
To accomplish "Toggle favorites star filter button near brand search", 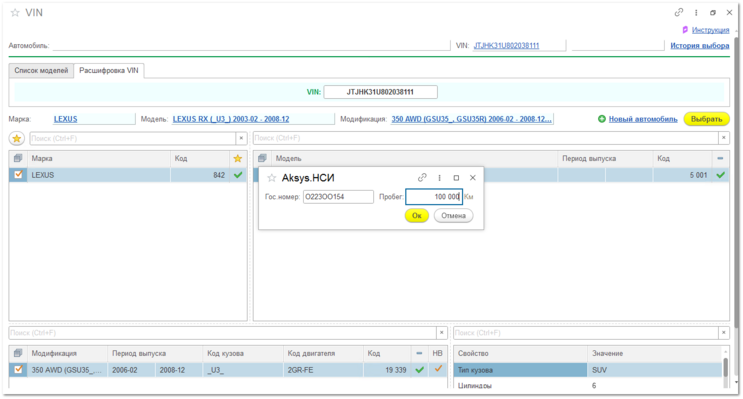I will pyautogui.click(x=17, y=138).
